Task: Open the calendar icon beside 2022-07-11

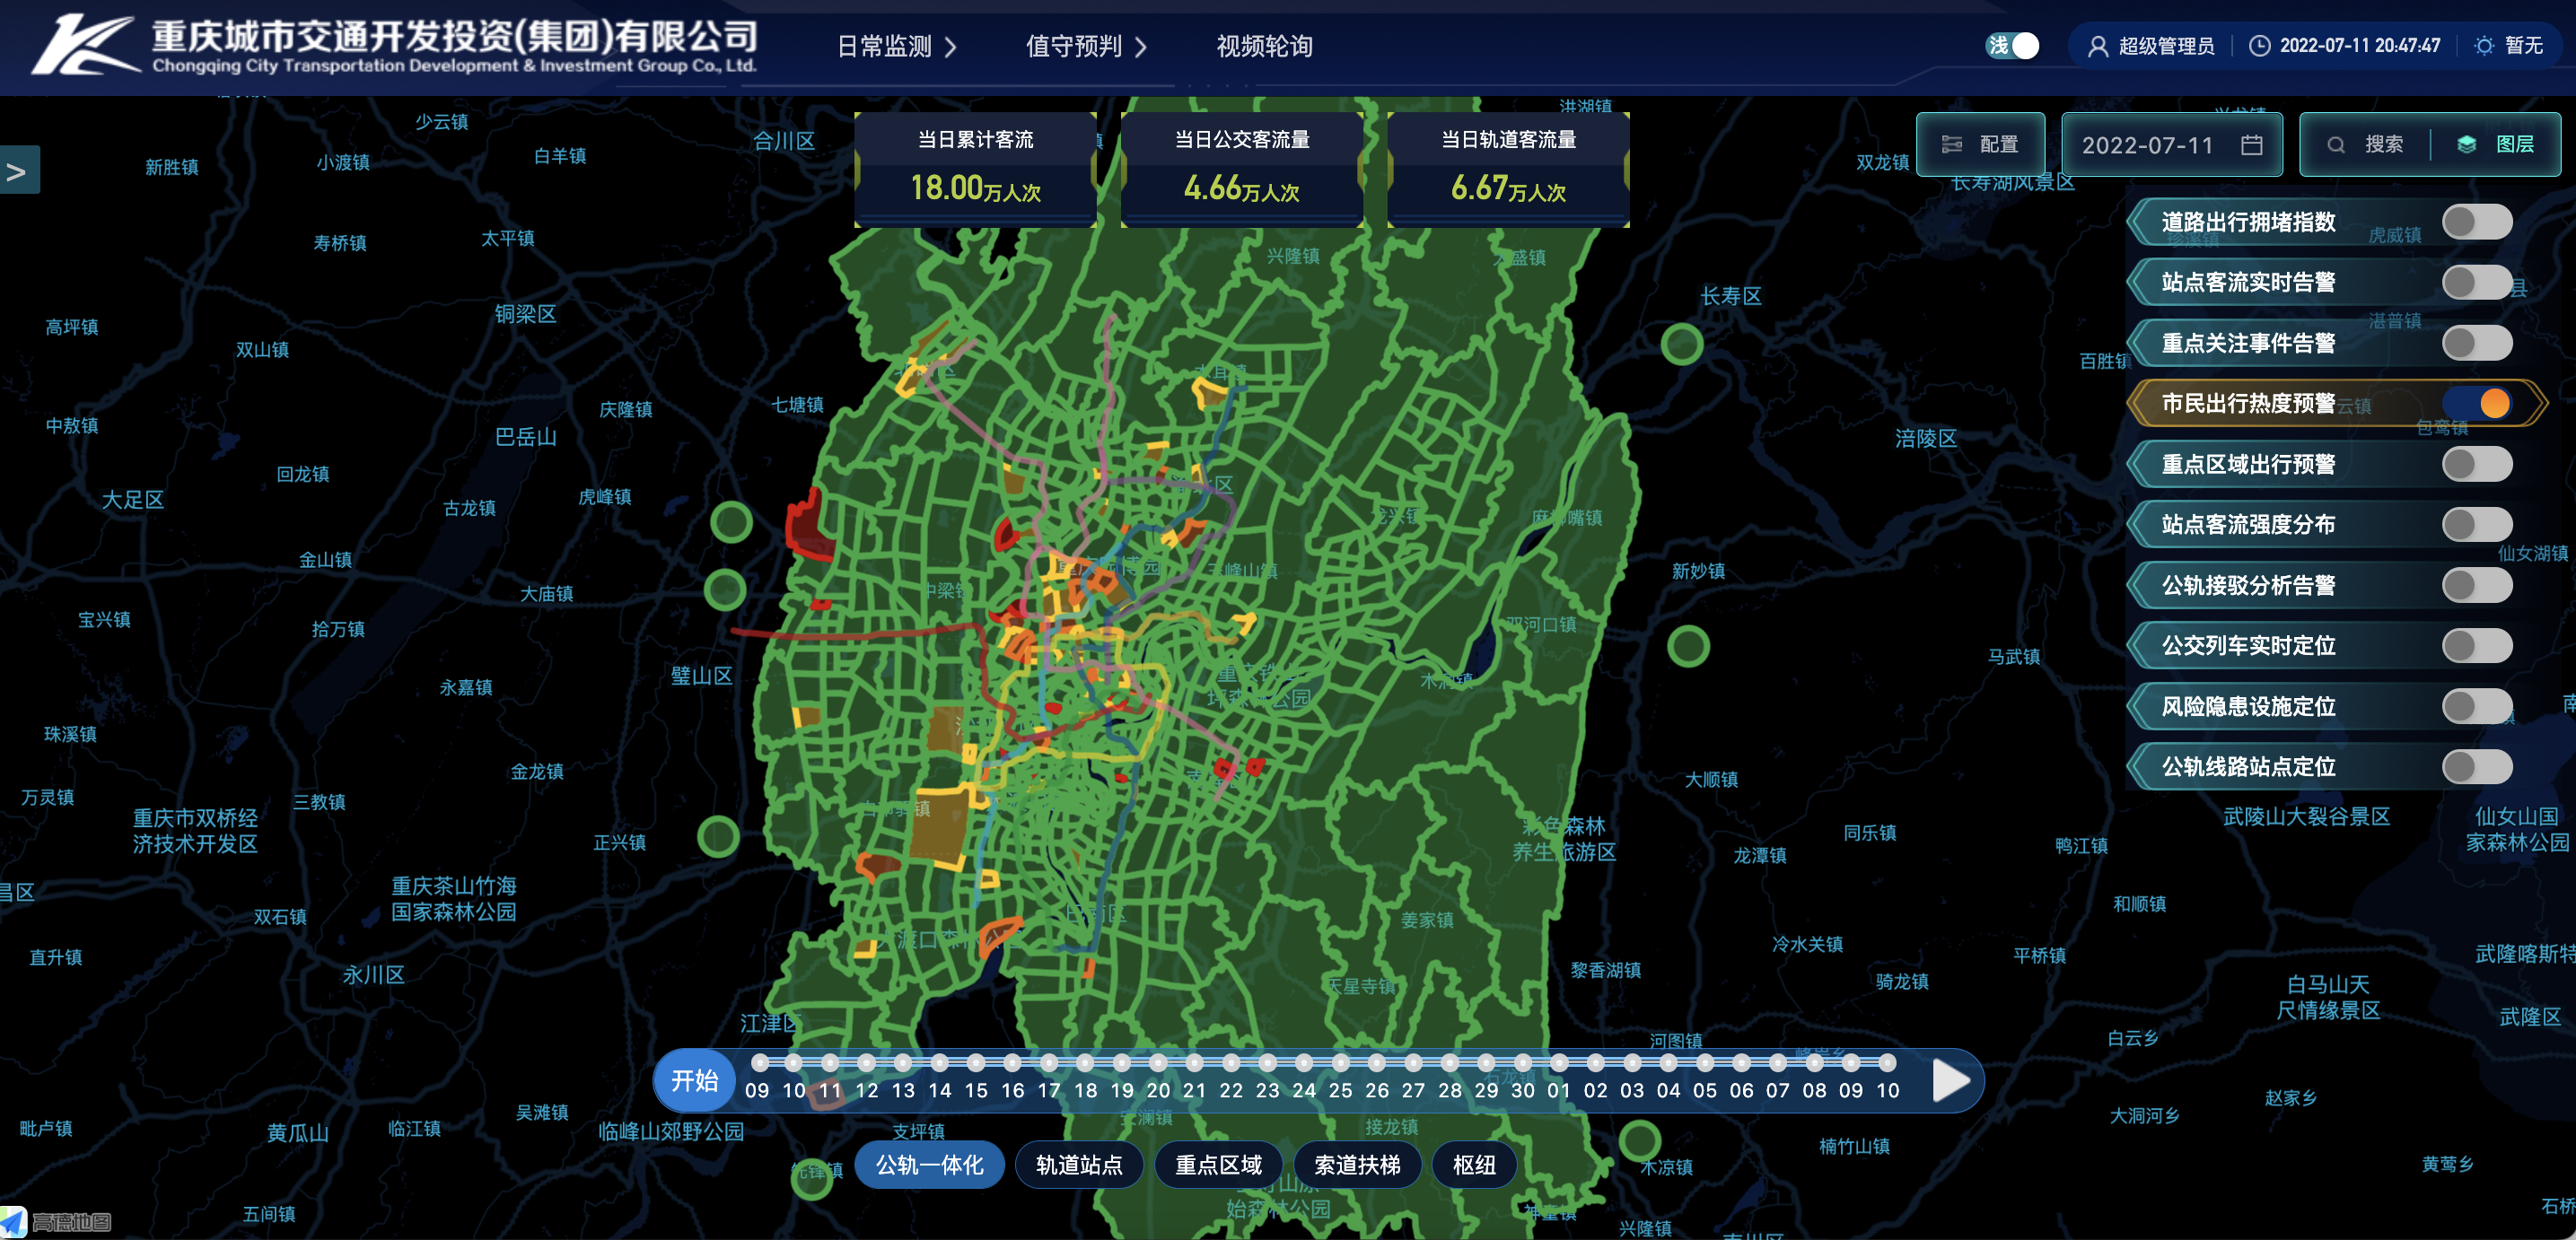Action: (x=2252, y=145)
